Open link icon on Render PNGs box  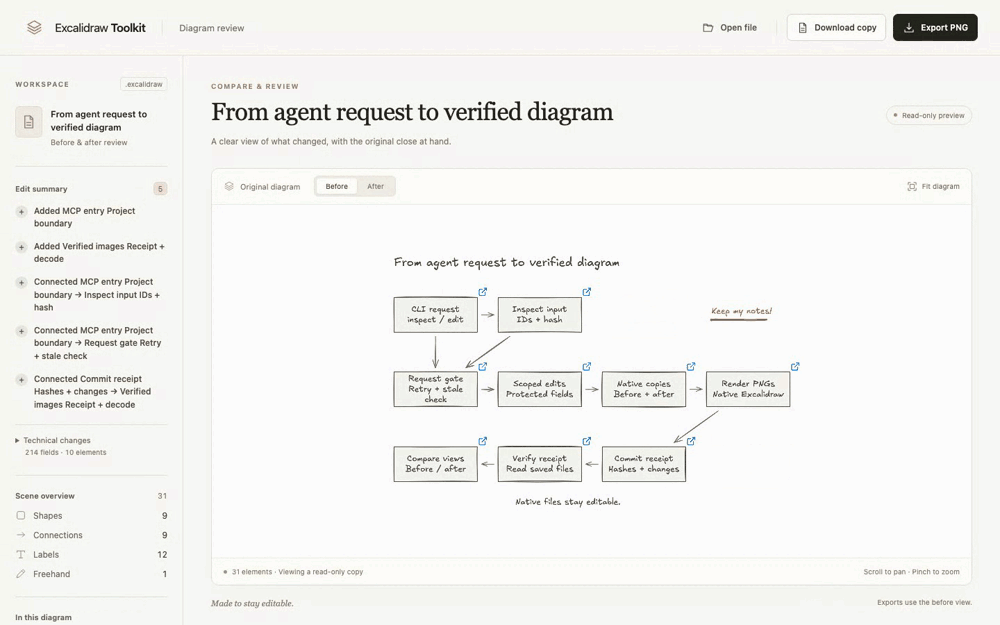(795, 367)
